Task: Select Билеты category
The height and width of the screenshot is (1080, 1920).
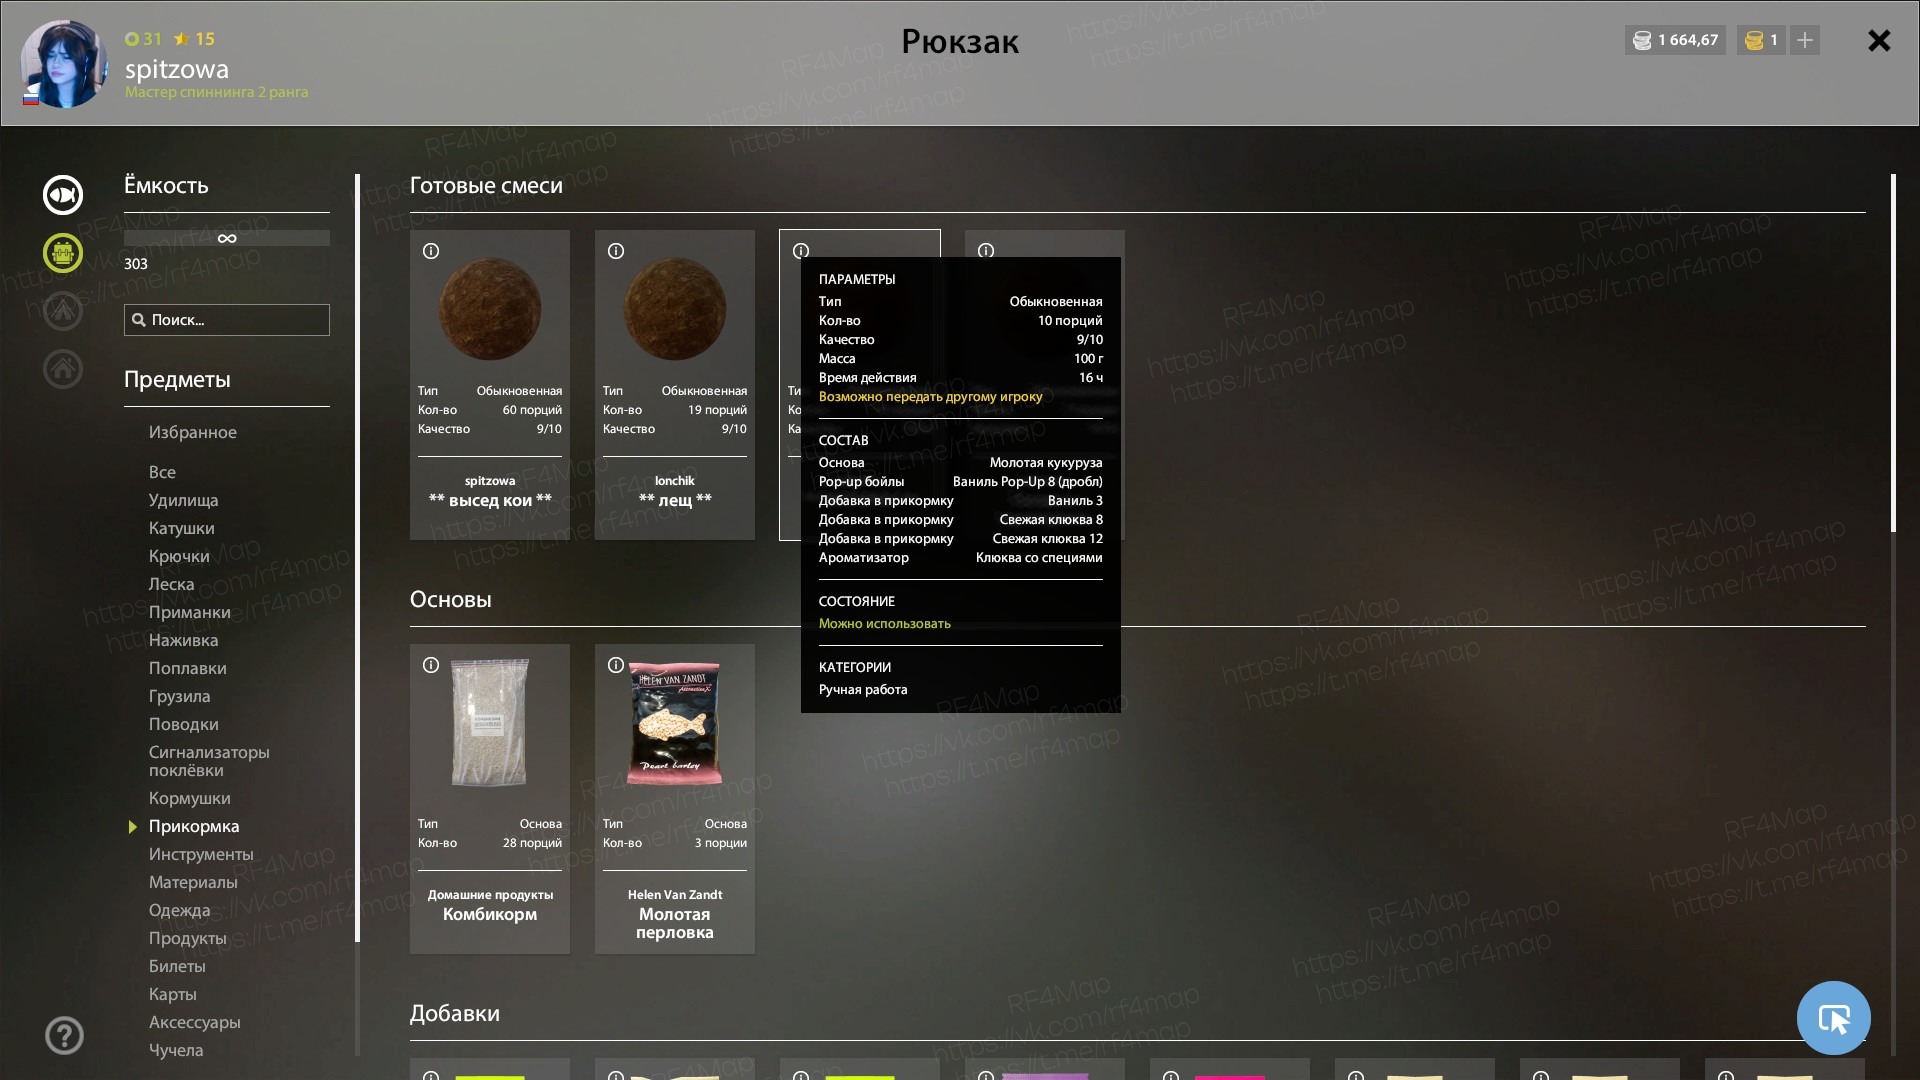Action: coord(177,966)
